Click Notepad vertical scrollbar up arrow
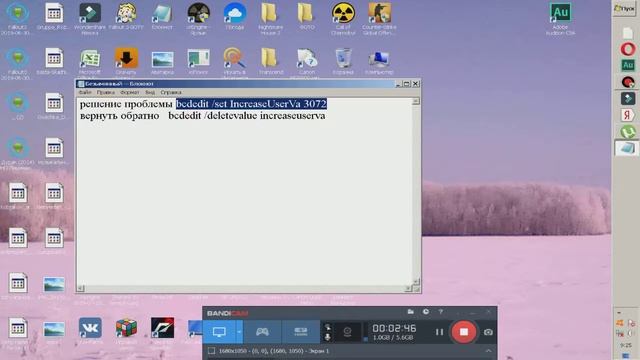This screenshot has width=640, height=360. (416, 101)
